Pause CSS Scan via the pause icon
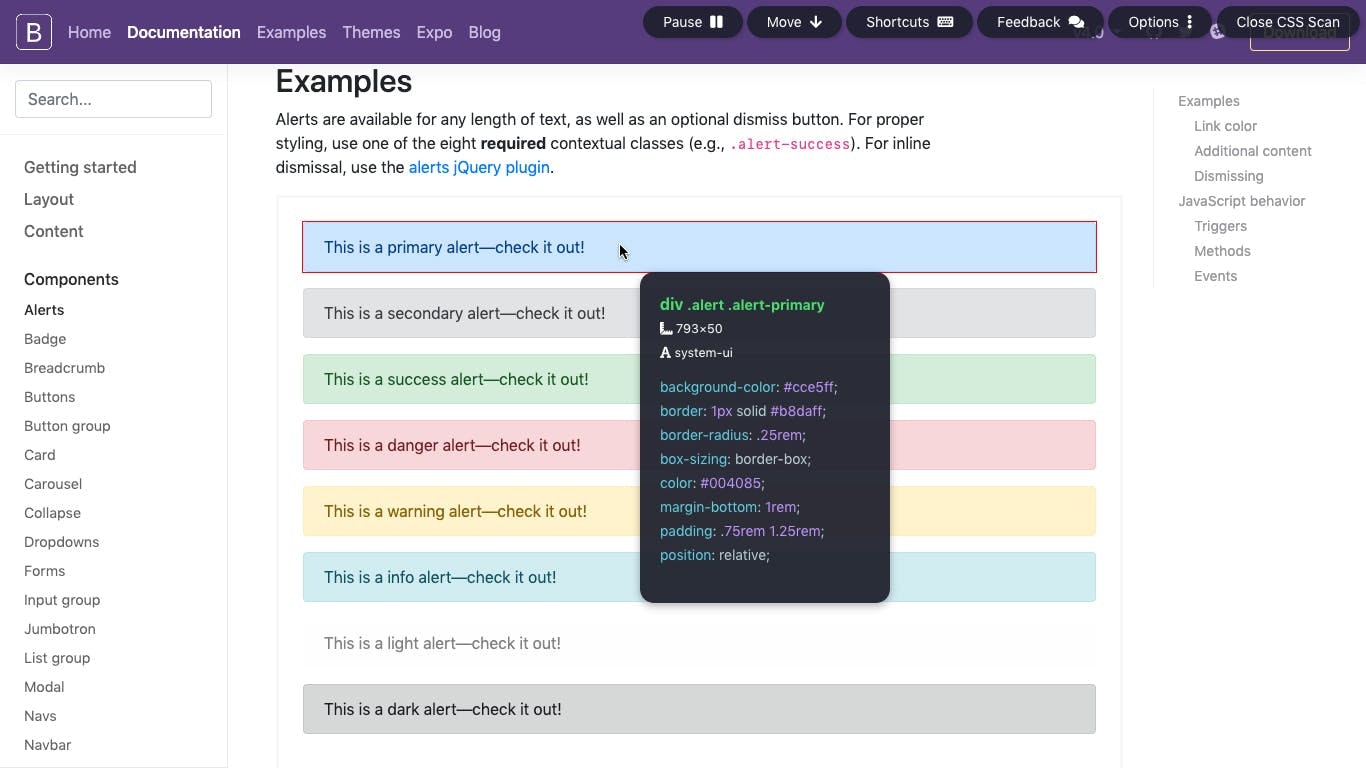 [716, 22]
